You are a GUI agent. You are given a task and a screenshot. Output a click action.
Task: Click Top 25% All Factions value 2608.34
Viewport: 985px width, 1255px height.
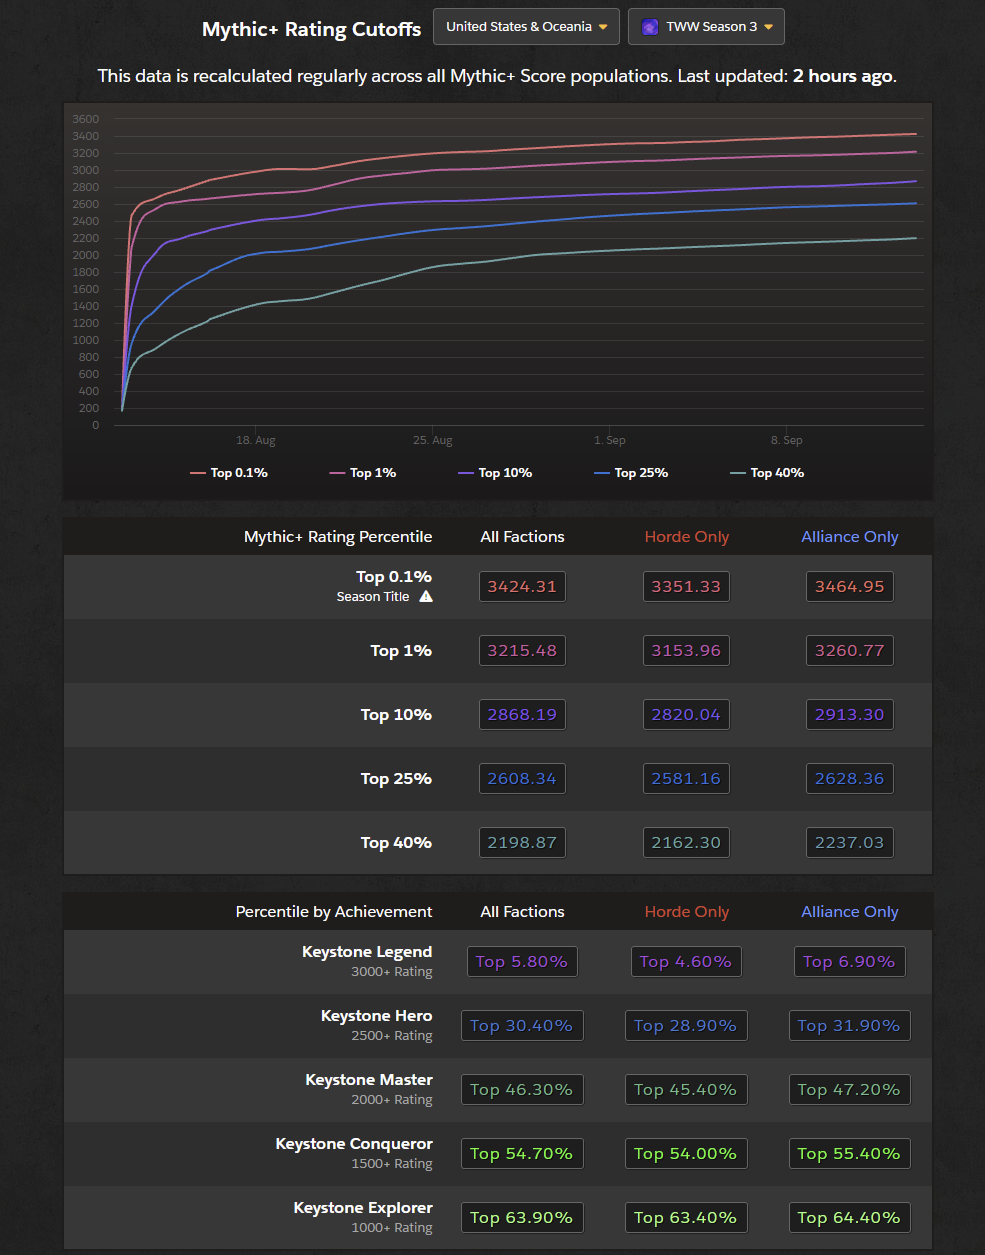[522, 779]
